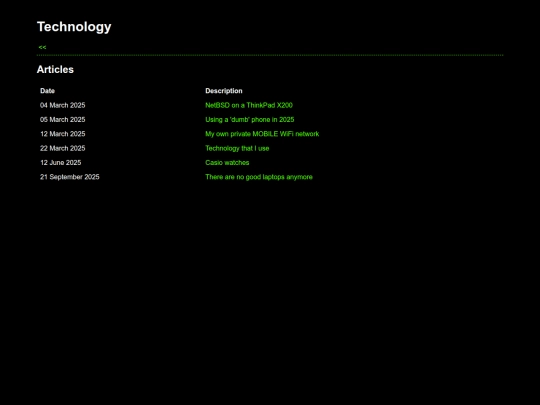Select the '05 March 2025' date cell
The width and height of the screenshot is (540, 405).
63,120
